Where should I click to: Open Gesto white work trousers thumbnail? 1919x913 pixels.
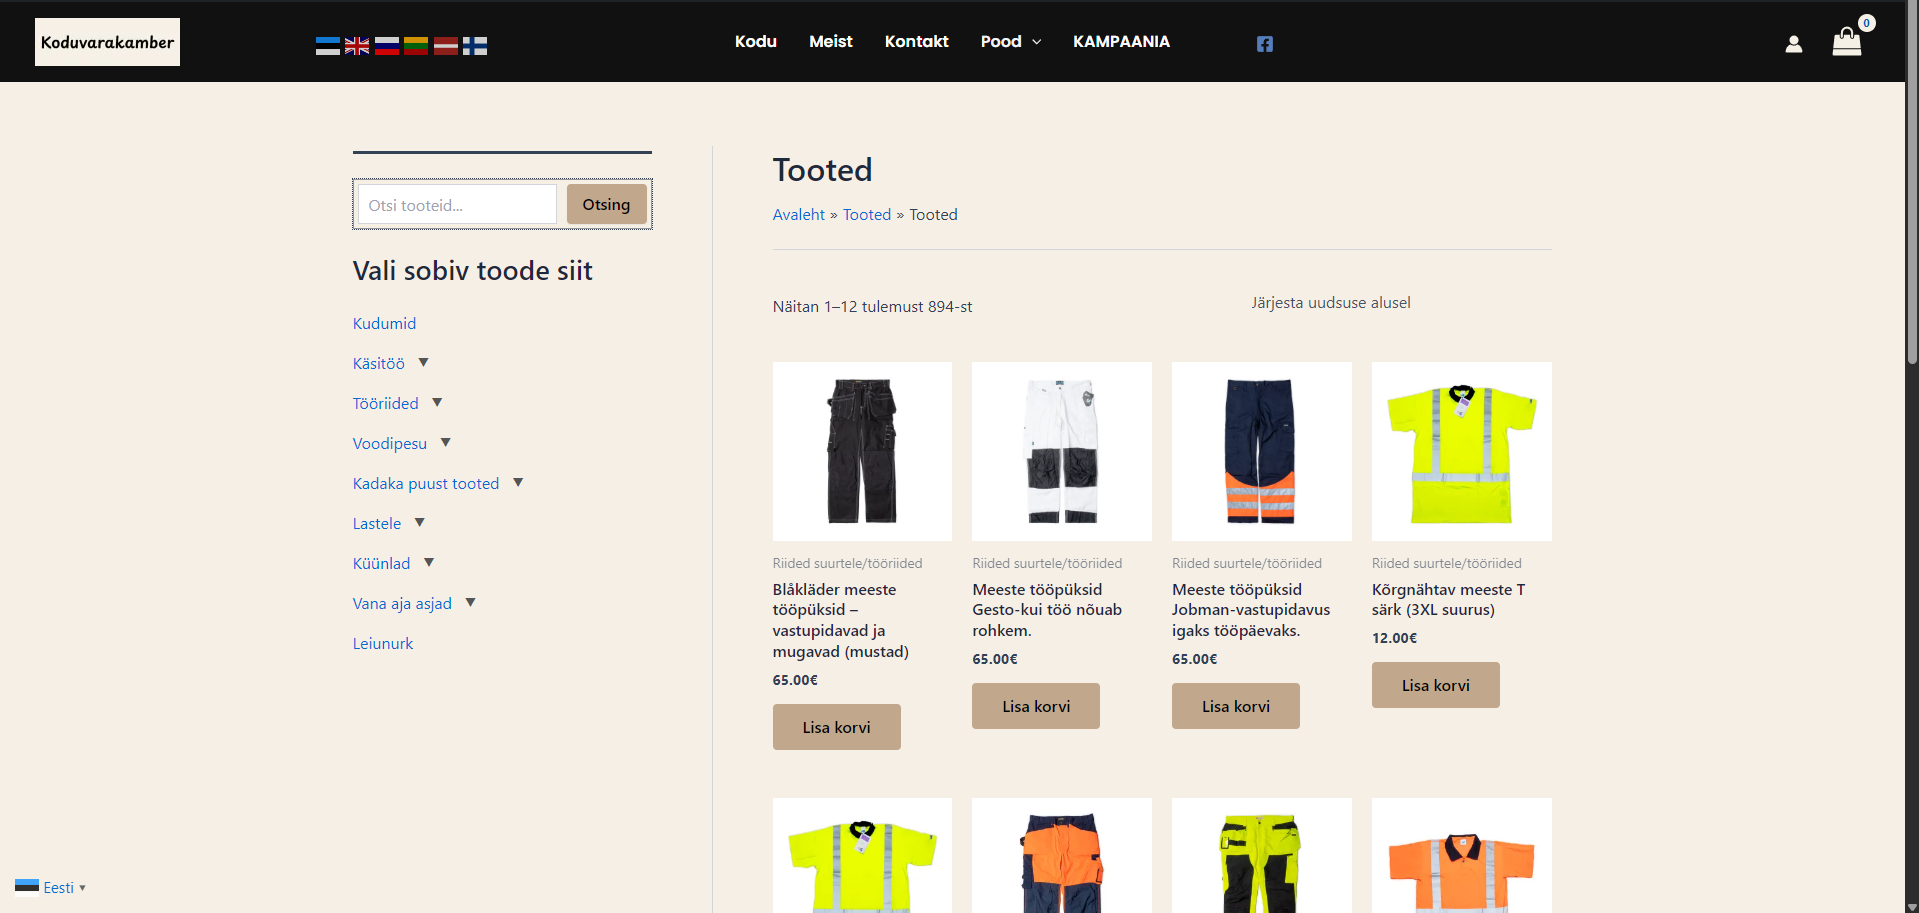click(1062, 451)
